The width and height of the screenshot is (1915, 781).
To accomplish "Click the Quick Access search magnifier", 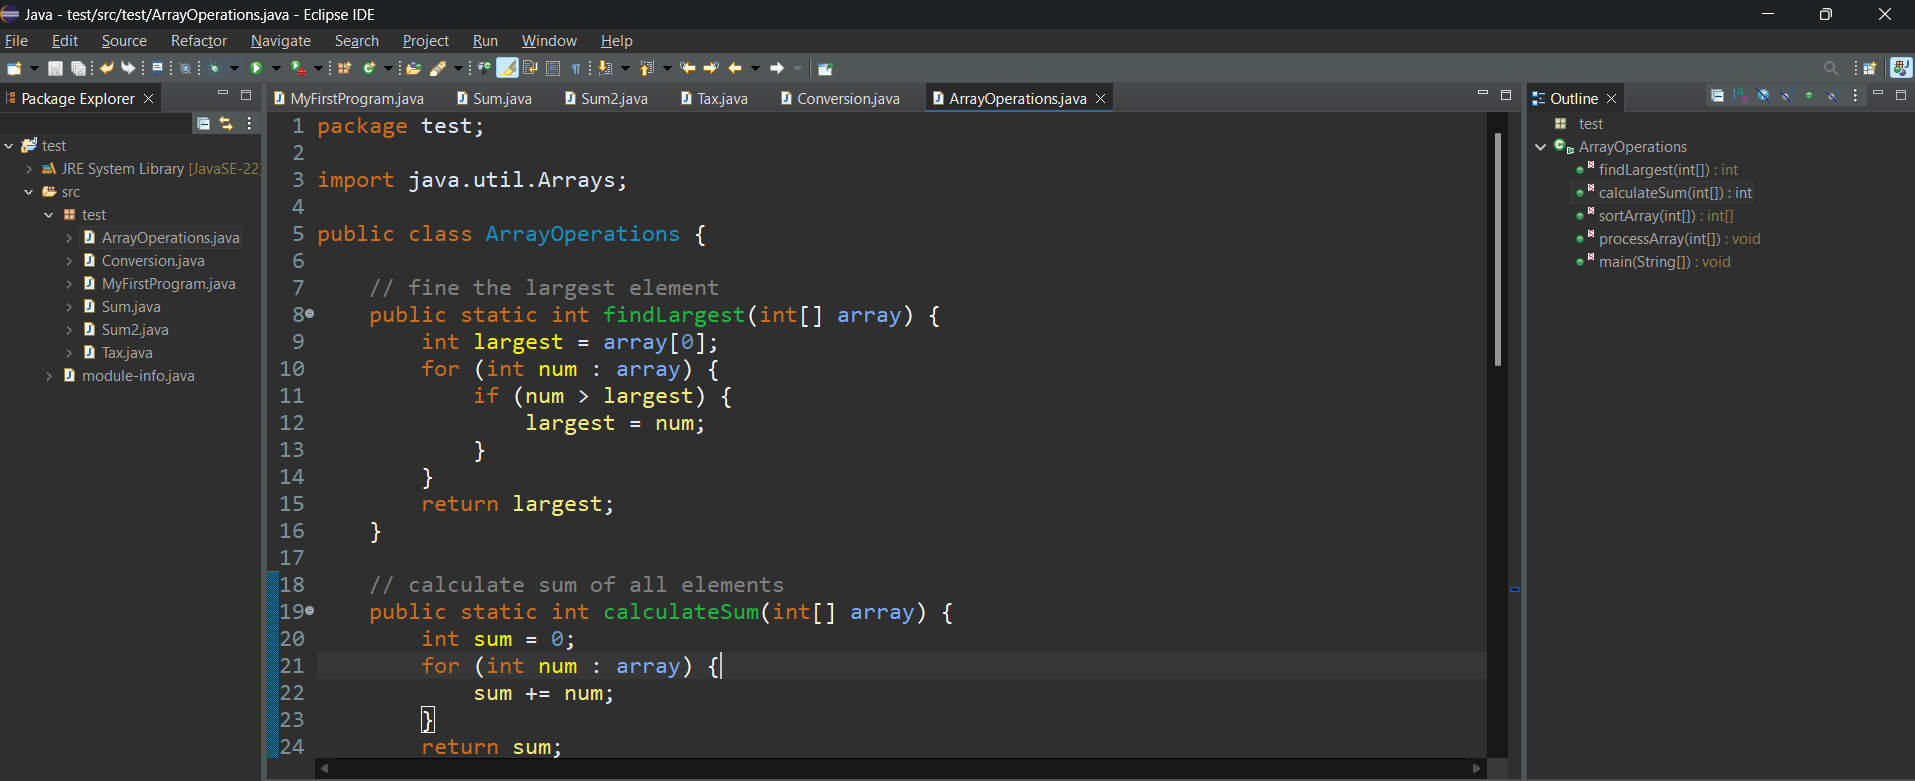I will [1831, 68].
